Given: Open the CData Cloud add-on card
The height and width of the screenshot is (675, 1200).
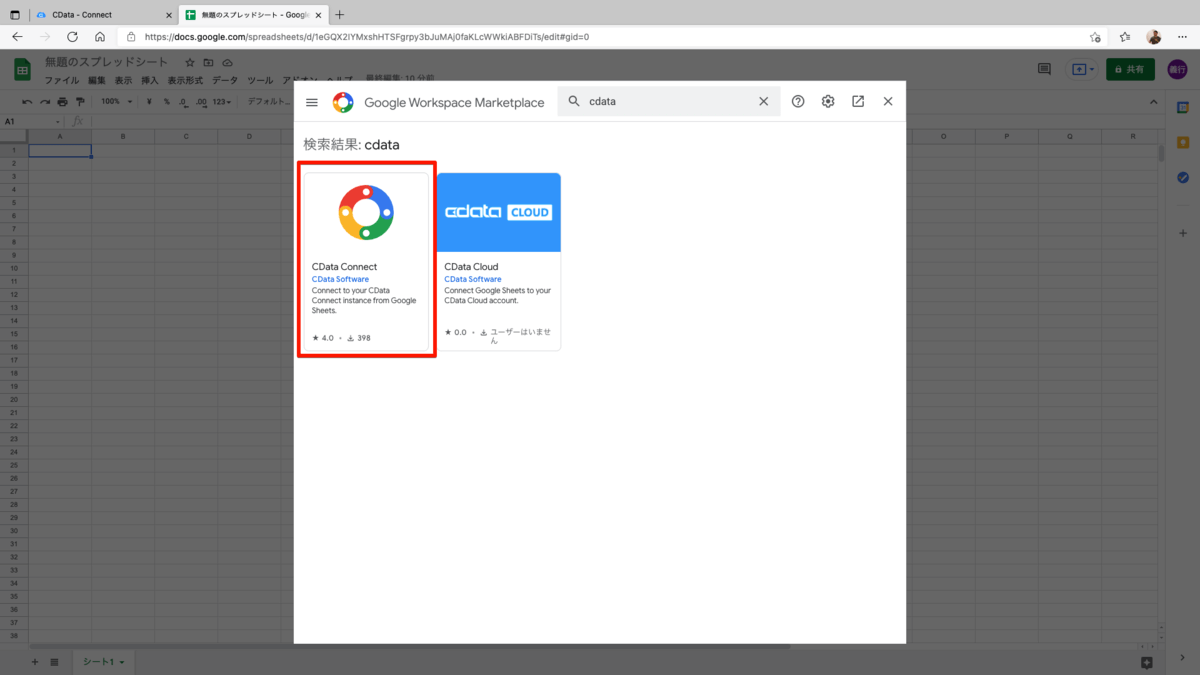Looking at the screenshot, I should 499,261.
